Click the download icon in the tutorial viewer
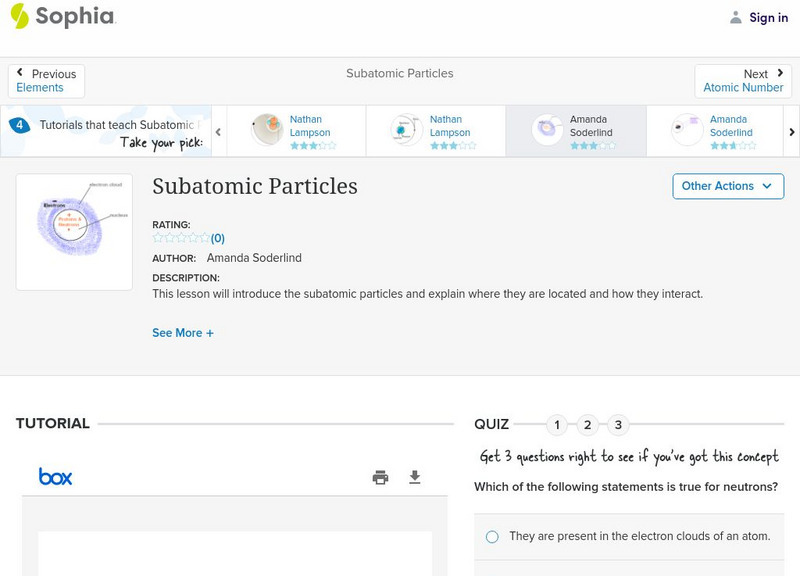This screenshot has width=800, height=576. 415,477
